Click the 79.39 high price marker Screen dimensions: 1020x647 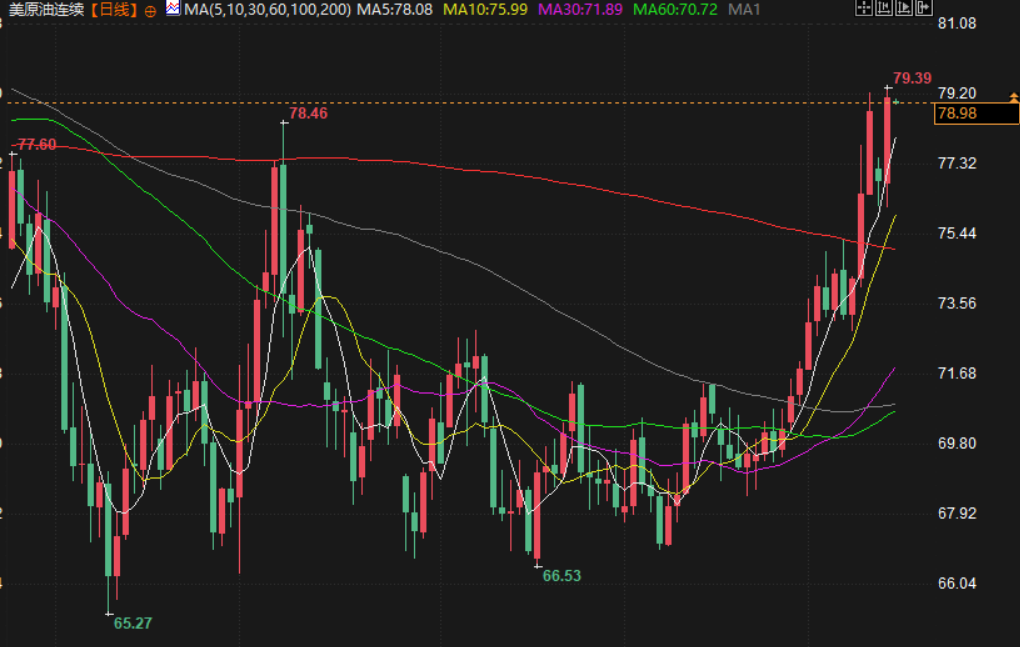[912, 79]
